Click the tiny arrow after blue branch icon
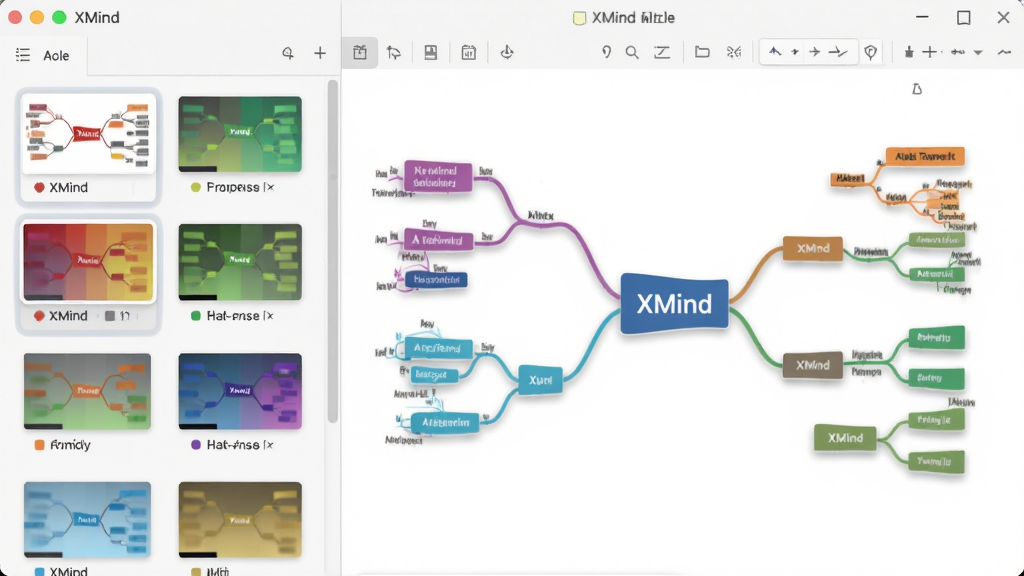The height and width of the screenshot is (576, 1024). tap(795, 52)
